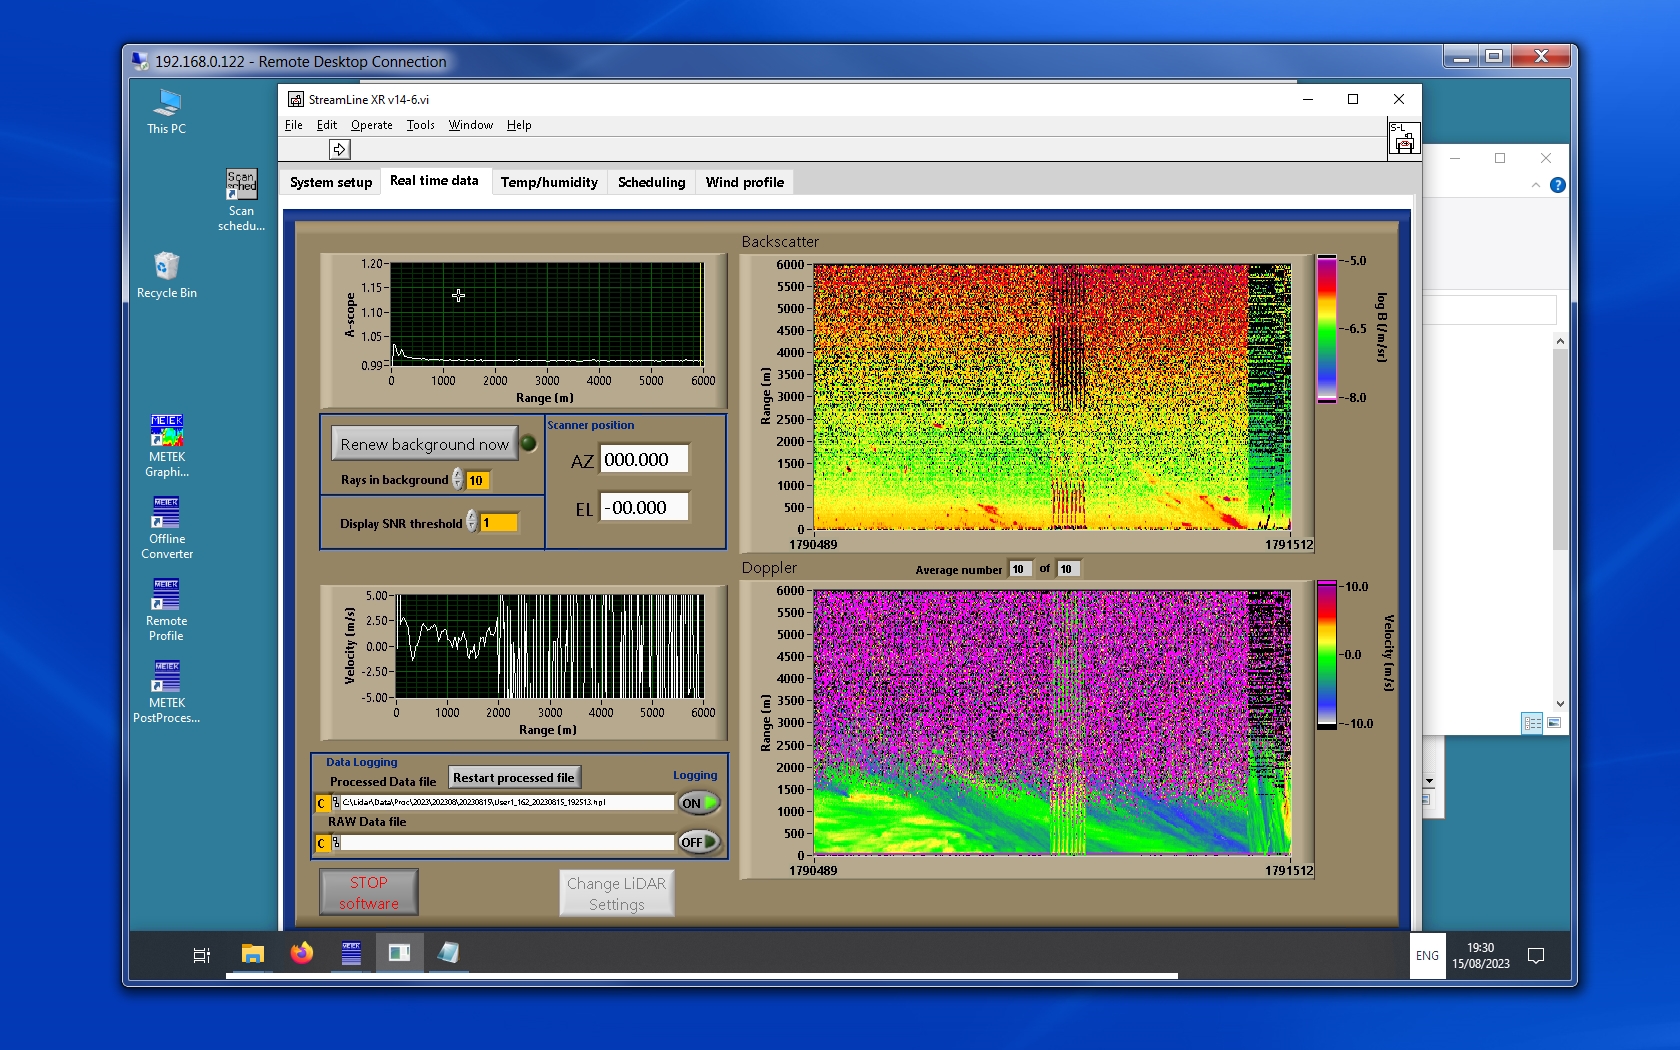1680x1050 pixels.
Task: Toggle the processed data Logging ON switch
Action: click(x=698, y=803)
